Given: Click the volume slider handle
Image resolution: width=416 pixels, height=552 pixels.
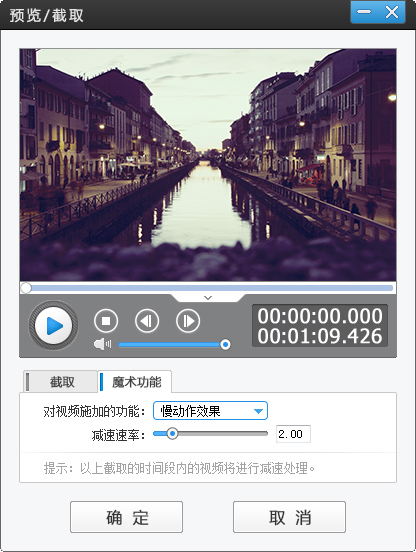Looking at the screenshot, I should pyautogui.click(x=225, y=344).
